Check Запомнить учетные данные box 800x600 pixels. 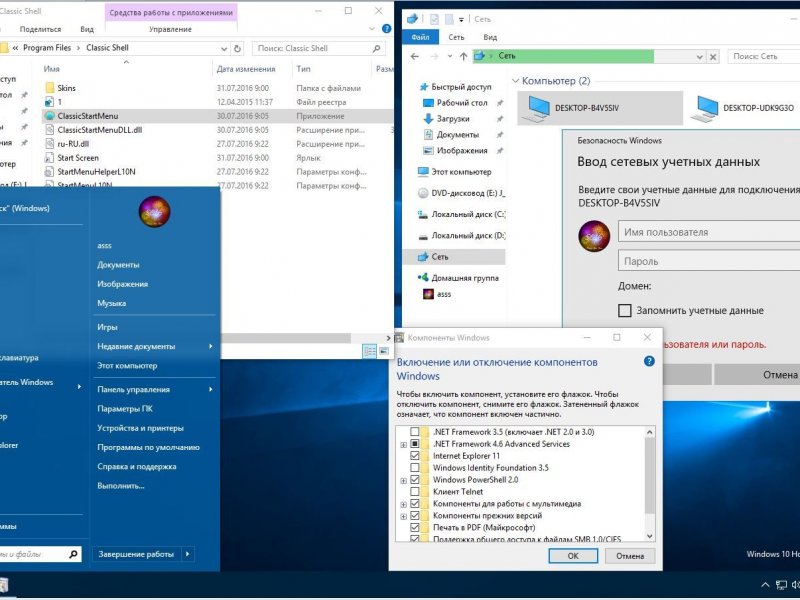click(x=624, y=311)
